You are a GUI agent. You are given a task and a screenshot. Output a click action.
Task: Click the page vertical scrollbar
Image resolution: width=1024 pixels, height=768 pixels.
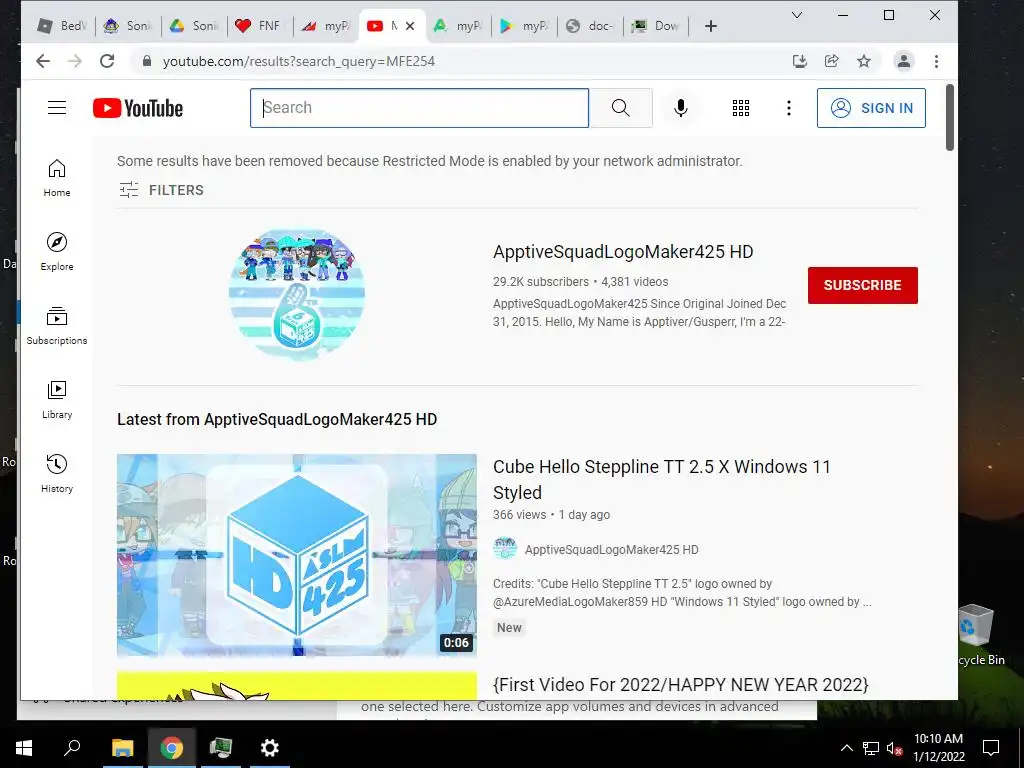(x=950, y=118)
